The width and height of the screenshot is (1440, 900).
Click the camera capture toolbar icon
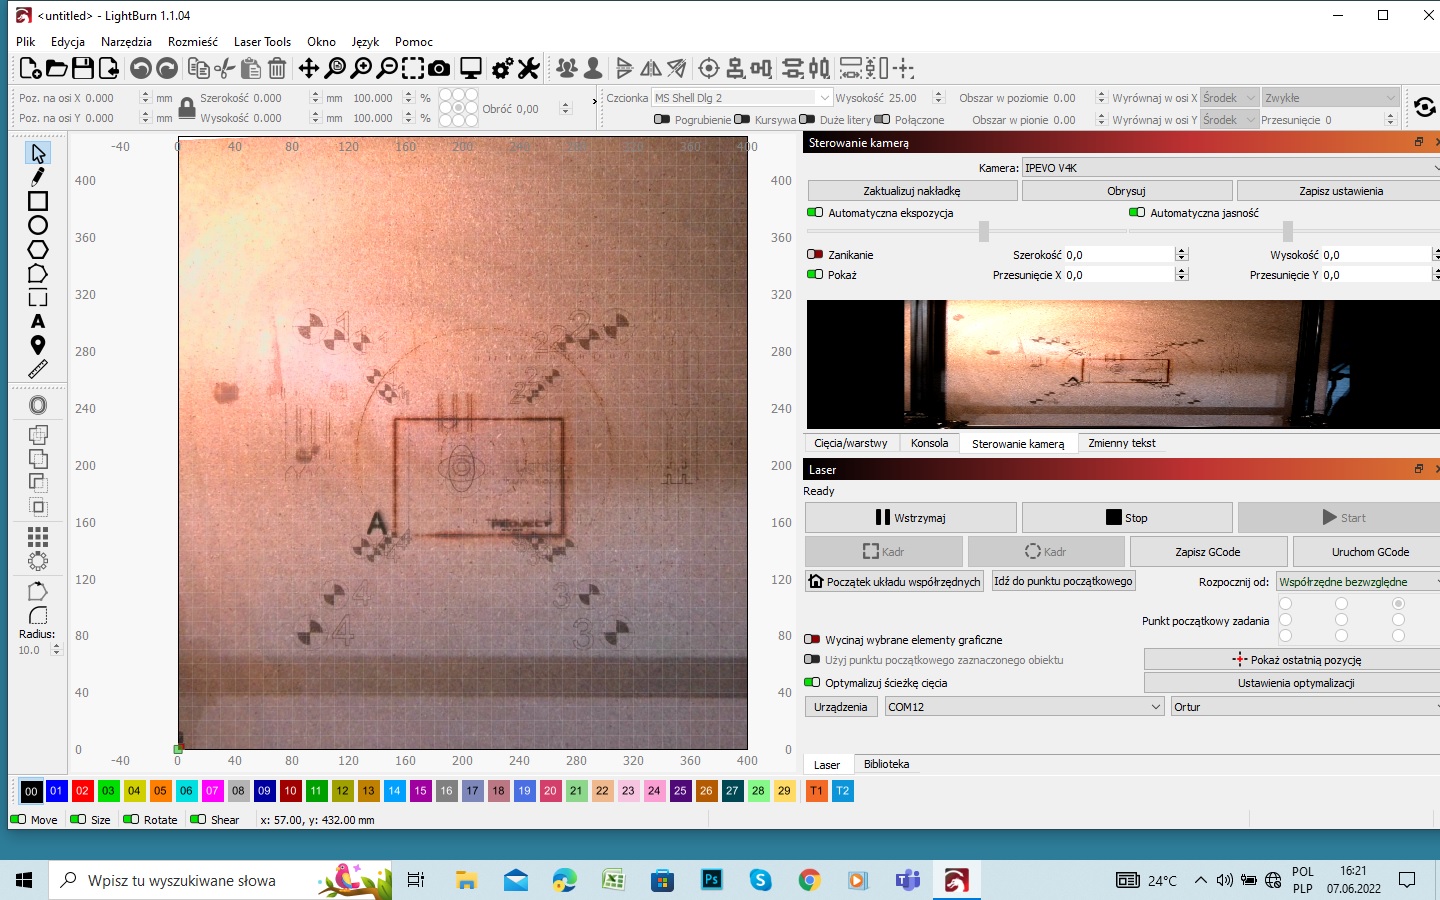(x=439, y=68)
